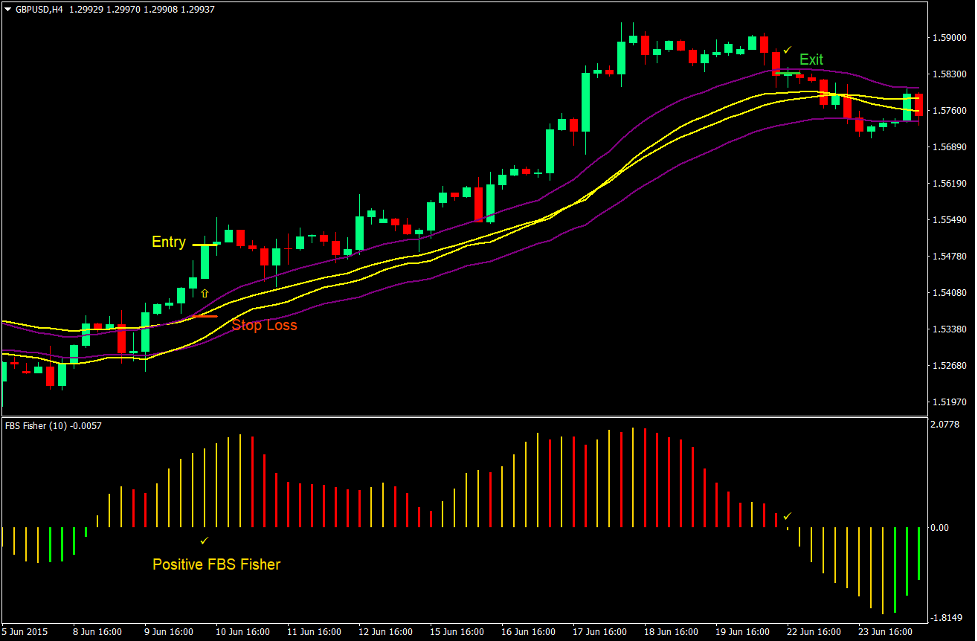This screenshot has width=977, height=641.
Task: Select the orange Stop Loss line marker
Action: pyautogui.click(x=205, y=316)
